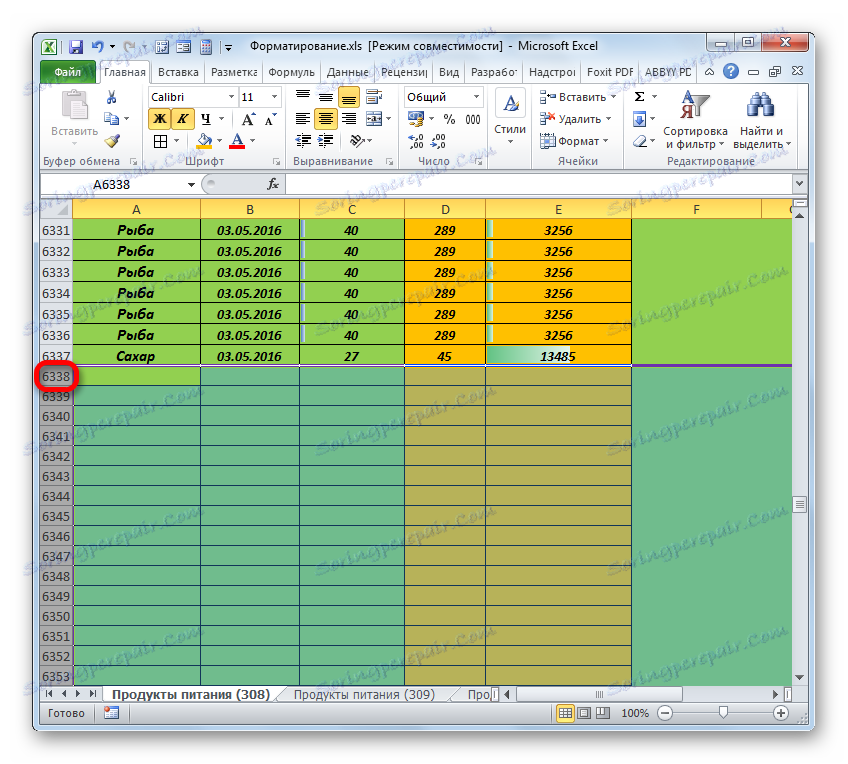Image resolution: width=848 pixels, height=764 pixels.
Task: Click zoom in plus button
Action: (780, 713)
